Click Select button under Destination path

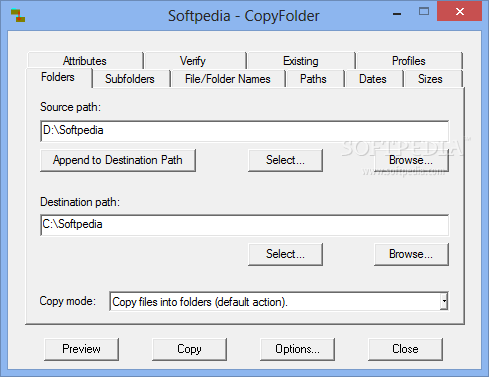point(285,254)
